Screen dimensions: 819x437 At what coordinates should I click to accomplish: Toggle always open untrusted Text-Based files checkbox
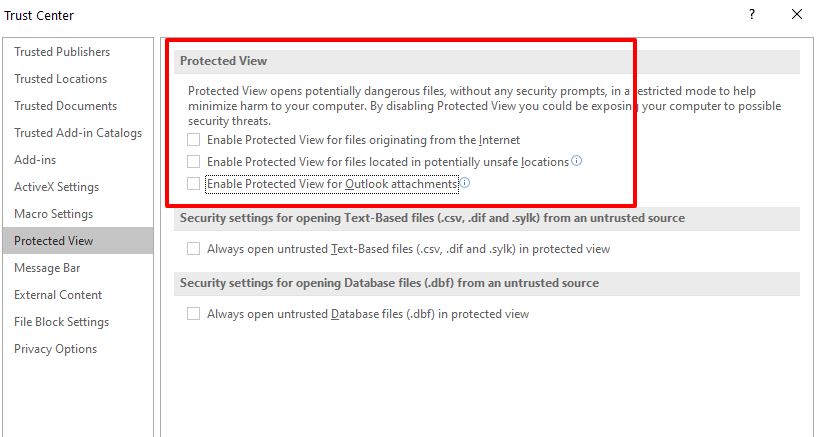coord(194,249)
